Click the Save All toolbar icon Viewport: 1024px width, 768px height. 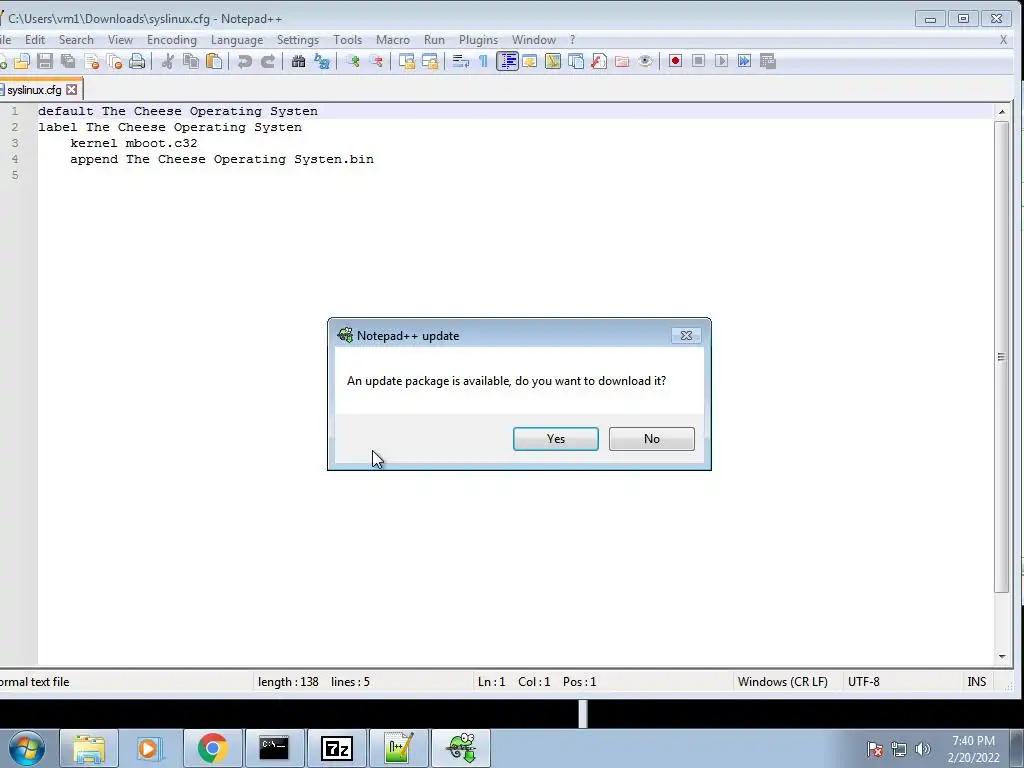(68, 61)
